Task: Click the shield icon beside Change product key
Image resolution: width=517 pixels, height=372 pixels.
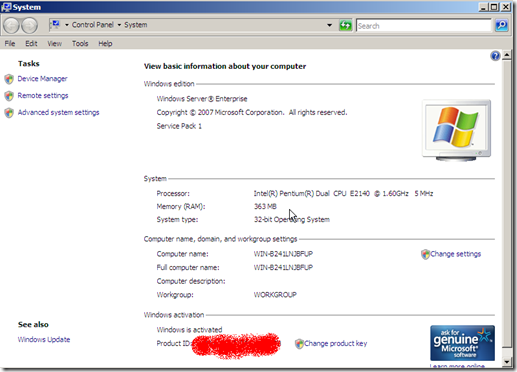Action: tap(299, 344)
